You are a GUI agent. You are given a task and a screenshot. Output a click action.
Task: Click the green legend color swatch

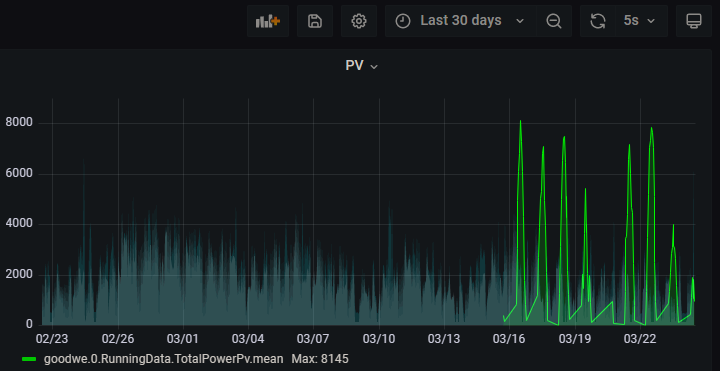[29, 359]
